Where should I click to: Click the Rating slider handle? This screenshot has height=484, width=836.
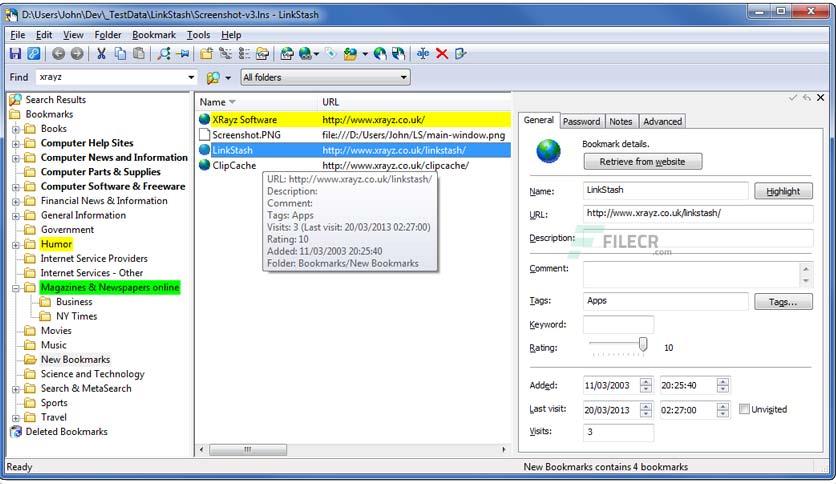(x=643, y=344)
